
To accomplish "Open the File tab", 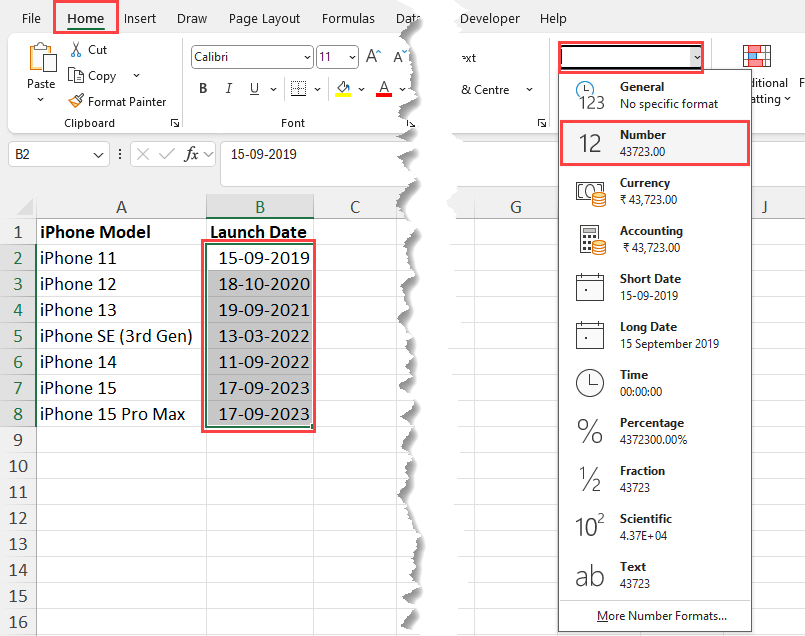I will click(31, 18).
